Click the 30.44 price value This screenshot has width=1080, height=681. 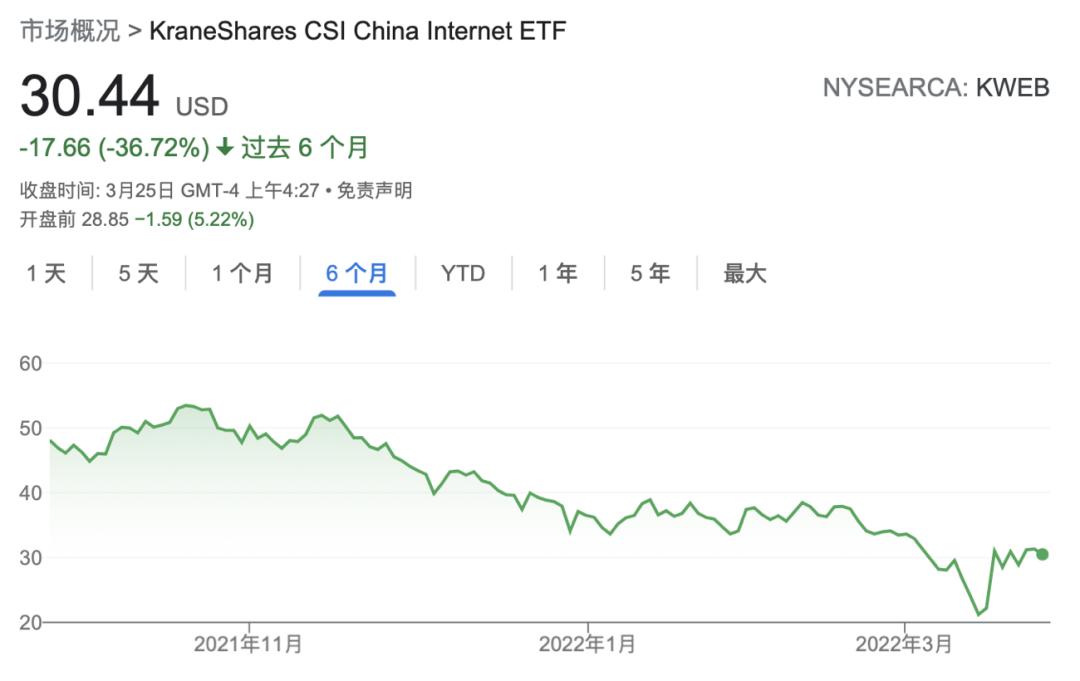(x=90, y=97)
